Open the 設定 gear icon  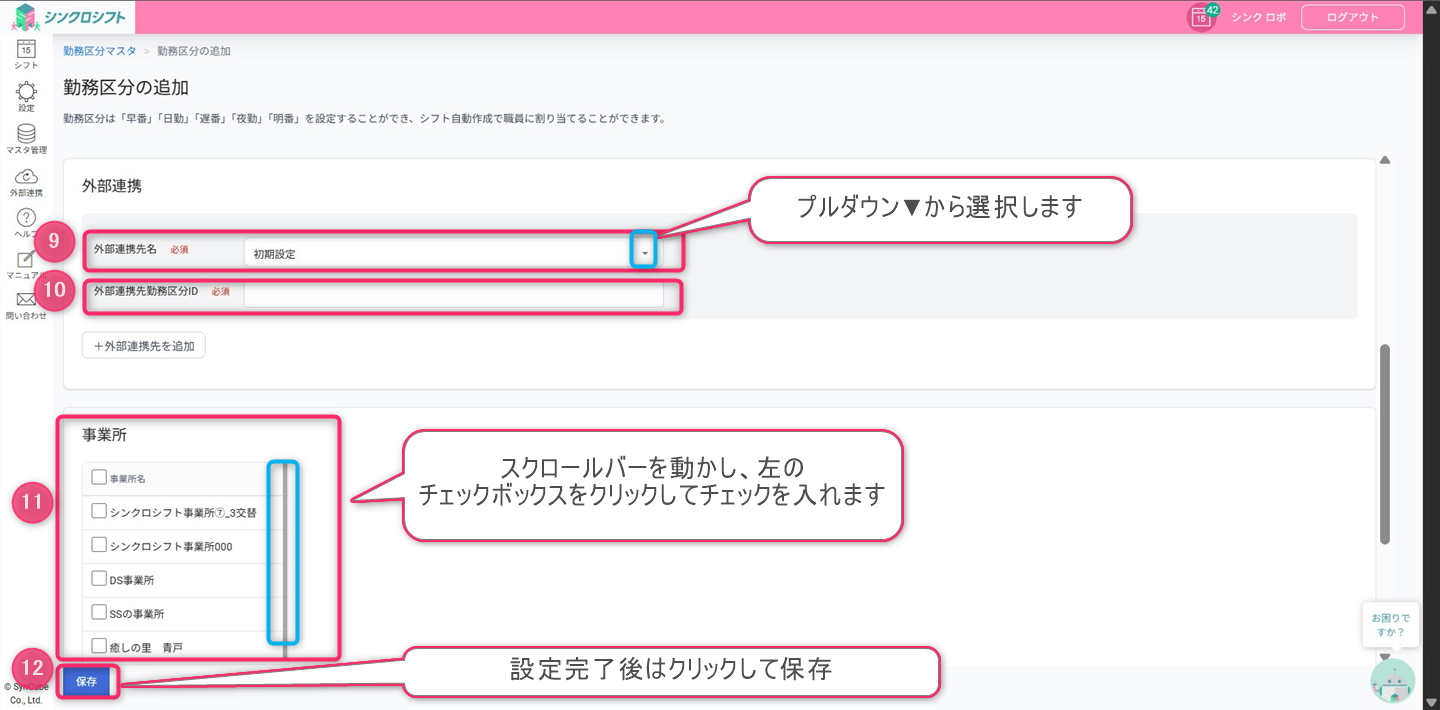(26, 92)
